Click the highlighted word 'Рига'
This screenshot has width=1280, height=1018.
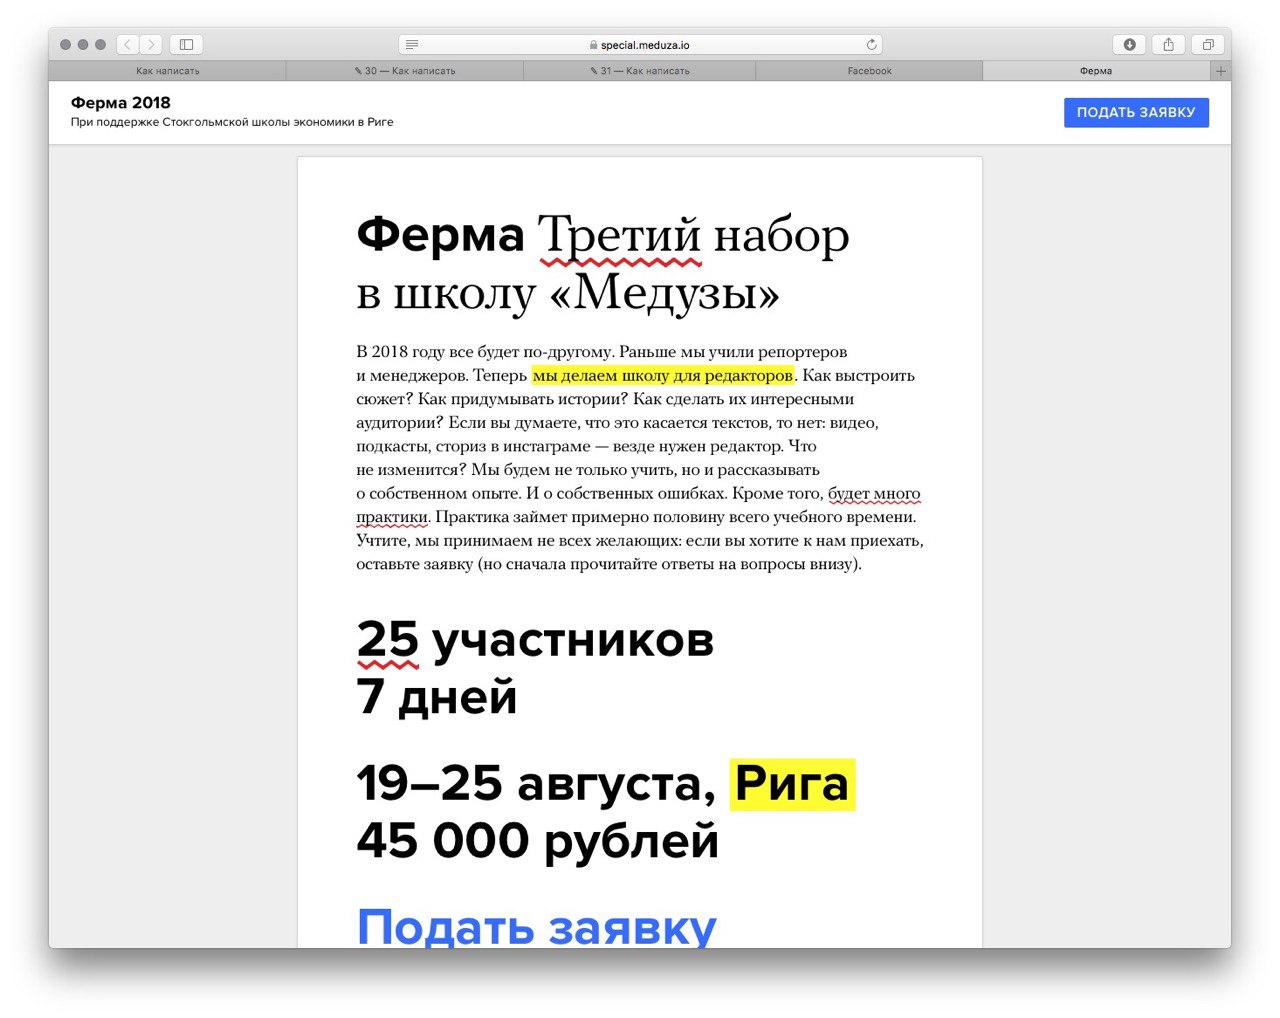click(792, 784)
